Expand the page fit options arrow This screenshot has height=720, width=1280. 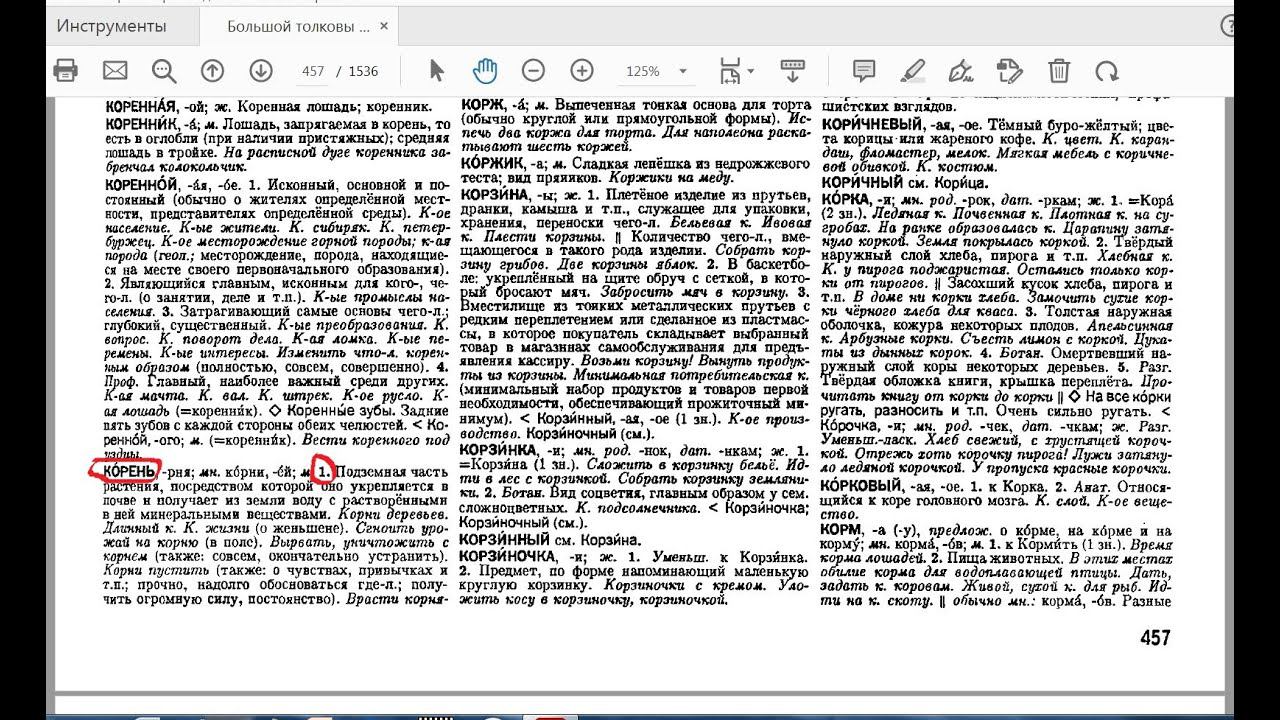click(752, 71)
